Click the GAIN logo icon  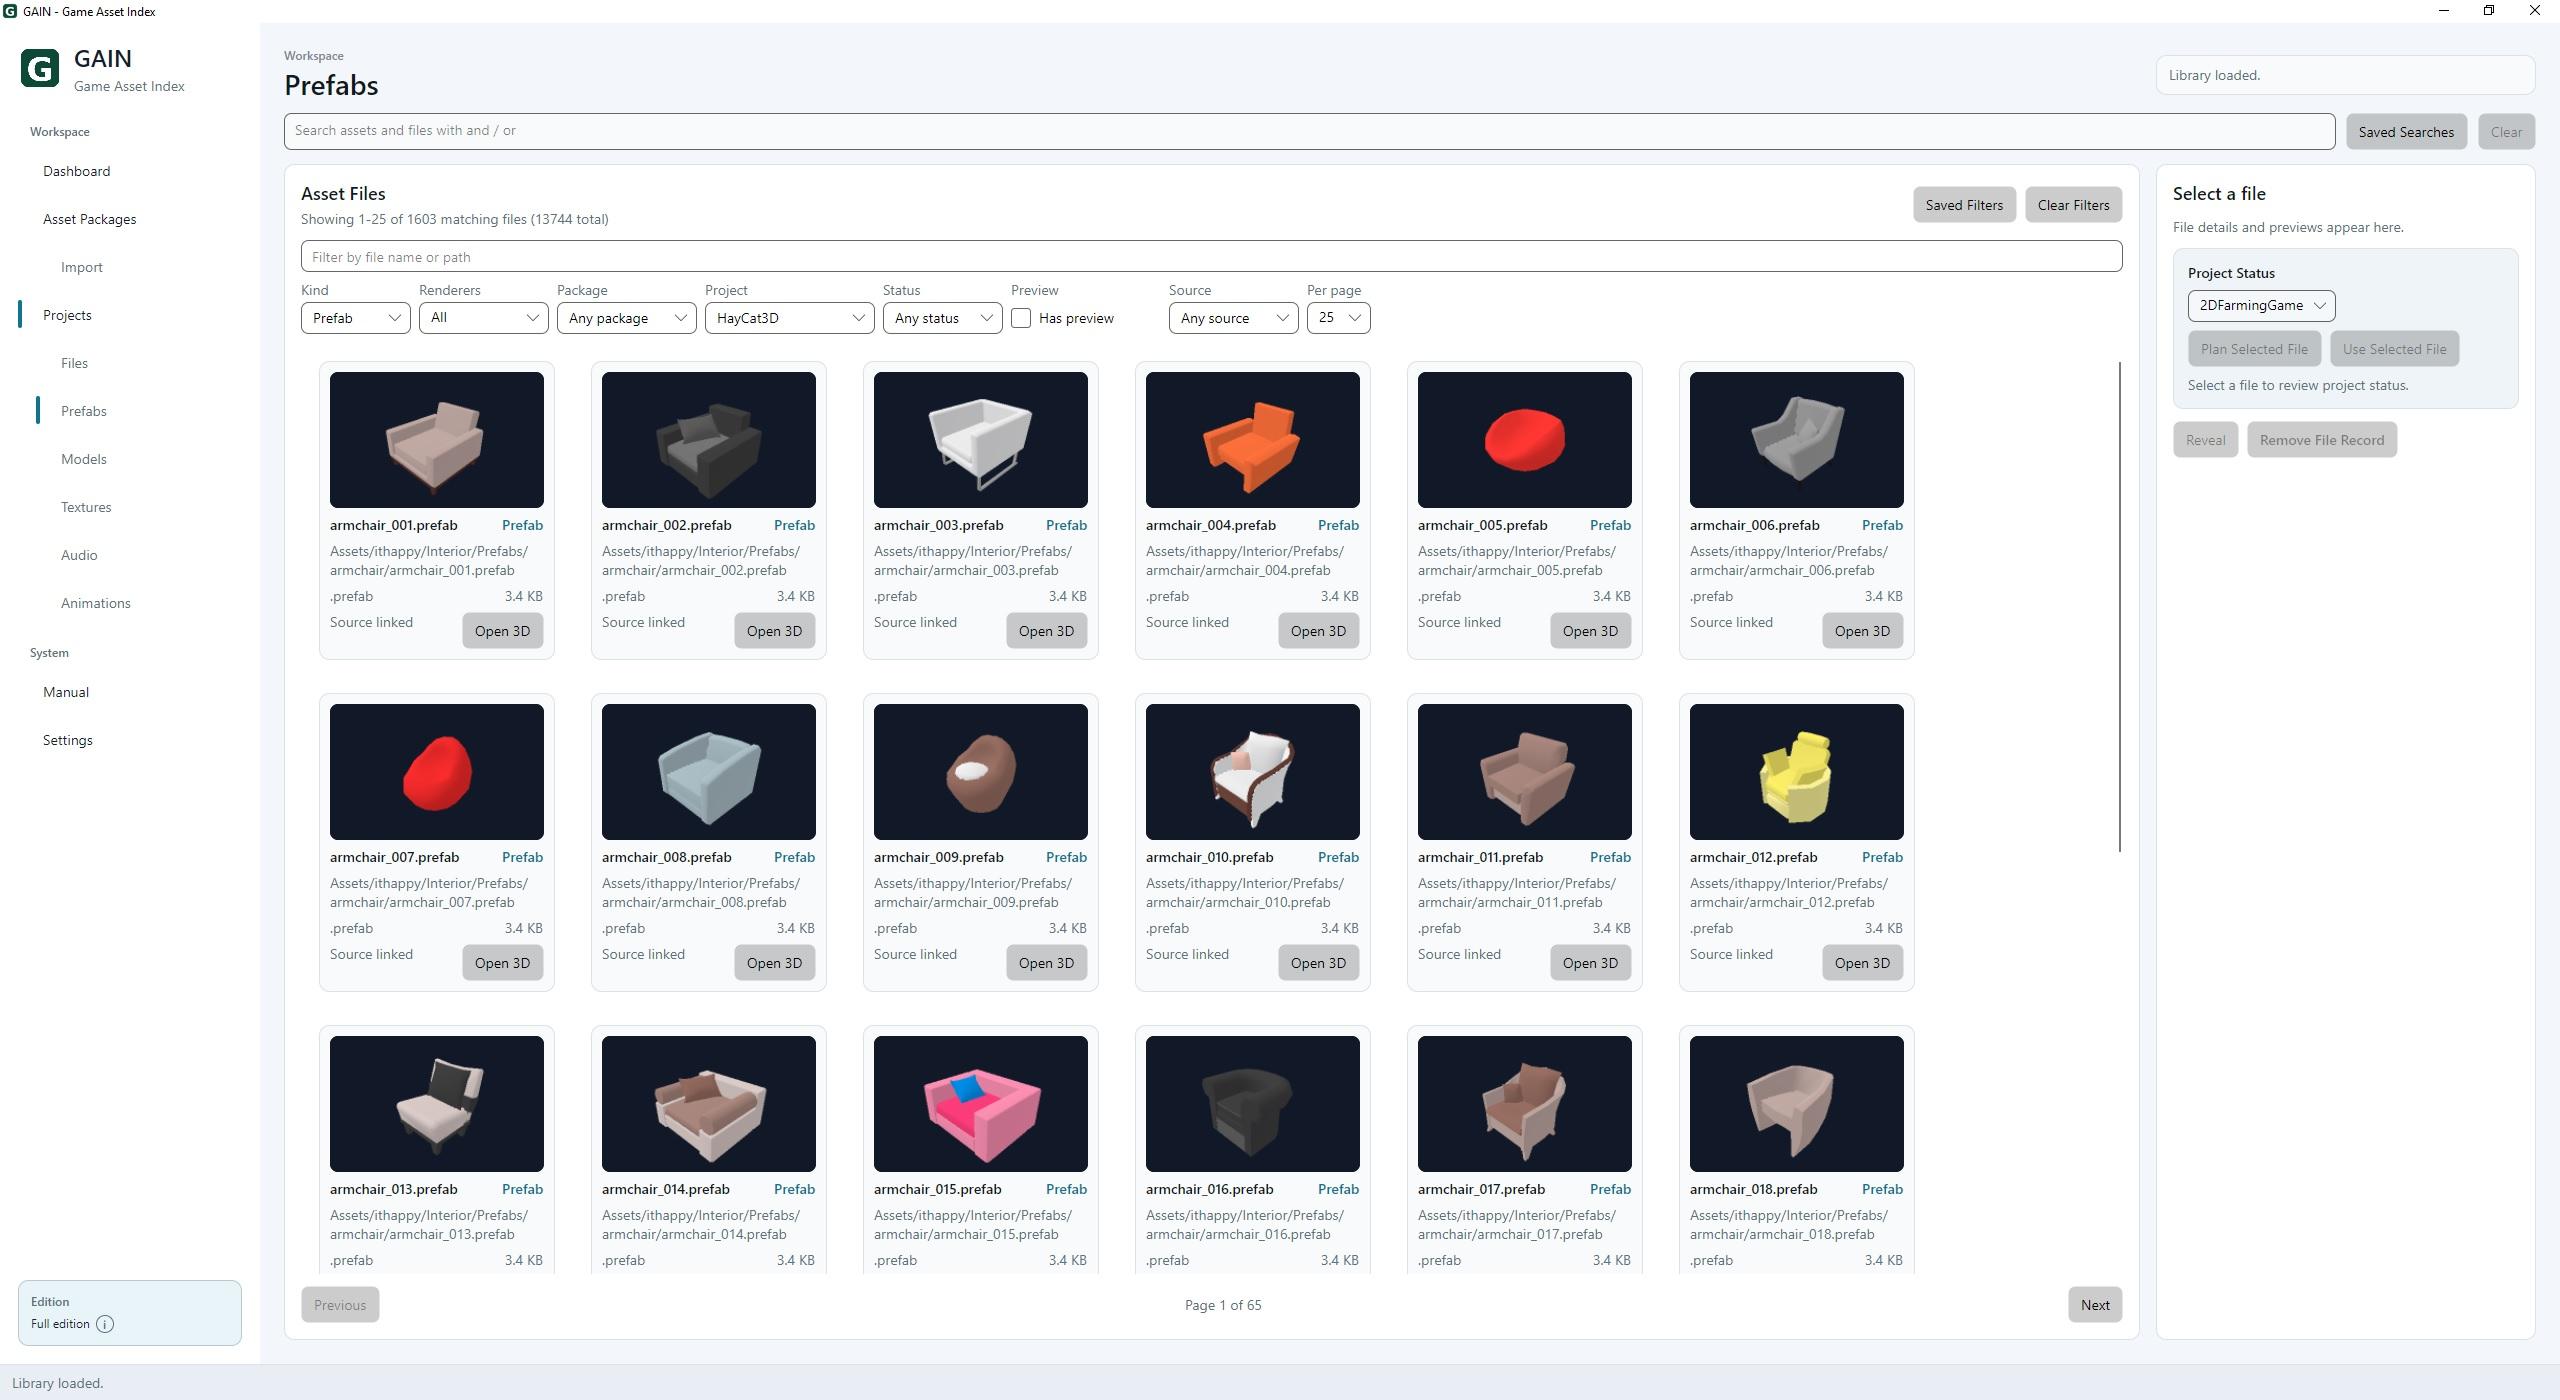[40, 69]
